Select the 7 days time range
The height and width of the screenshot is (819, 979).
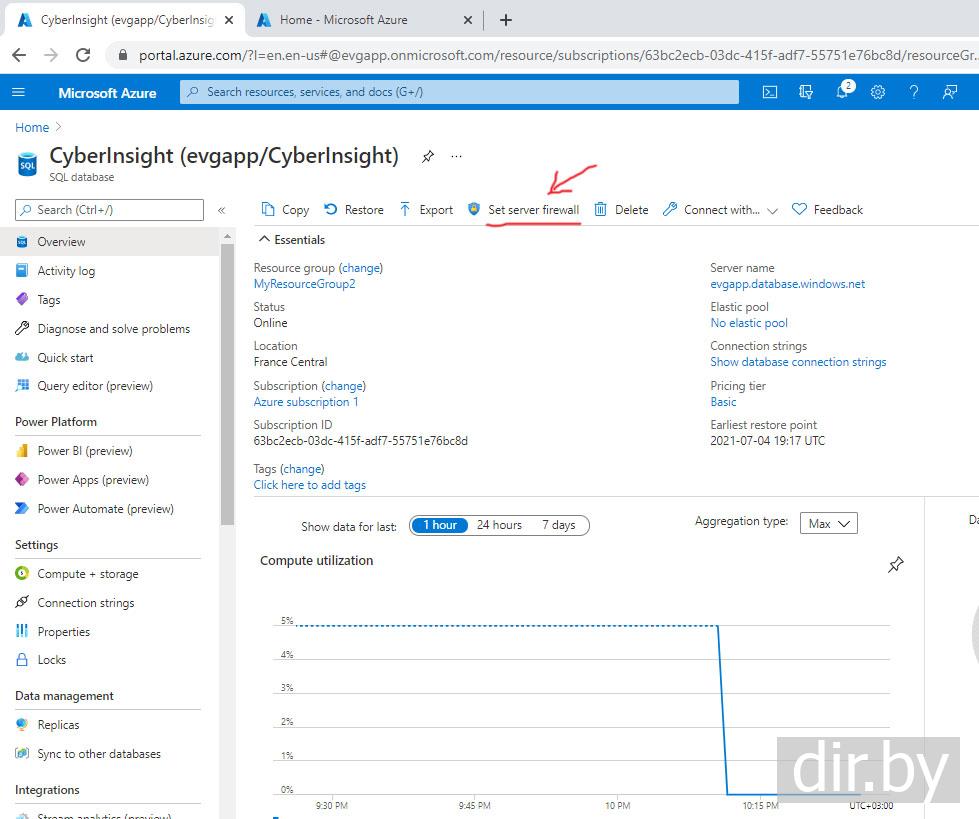558,525
